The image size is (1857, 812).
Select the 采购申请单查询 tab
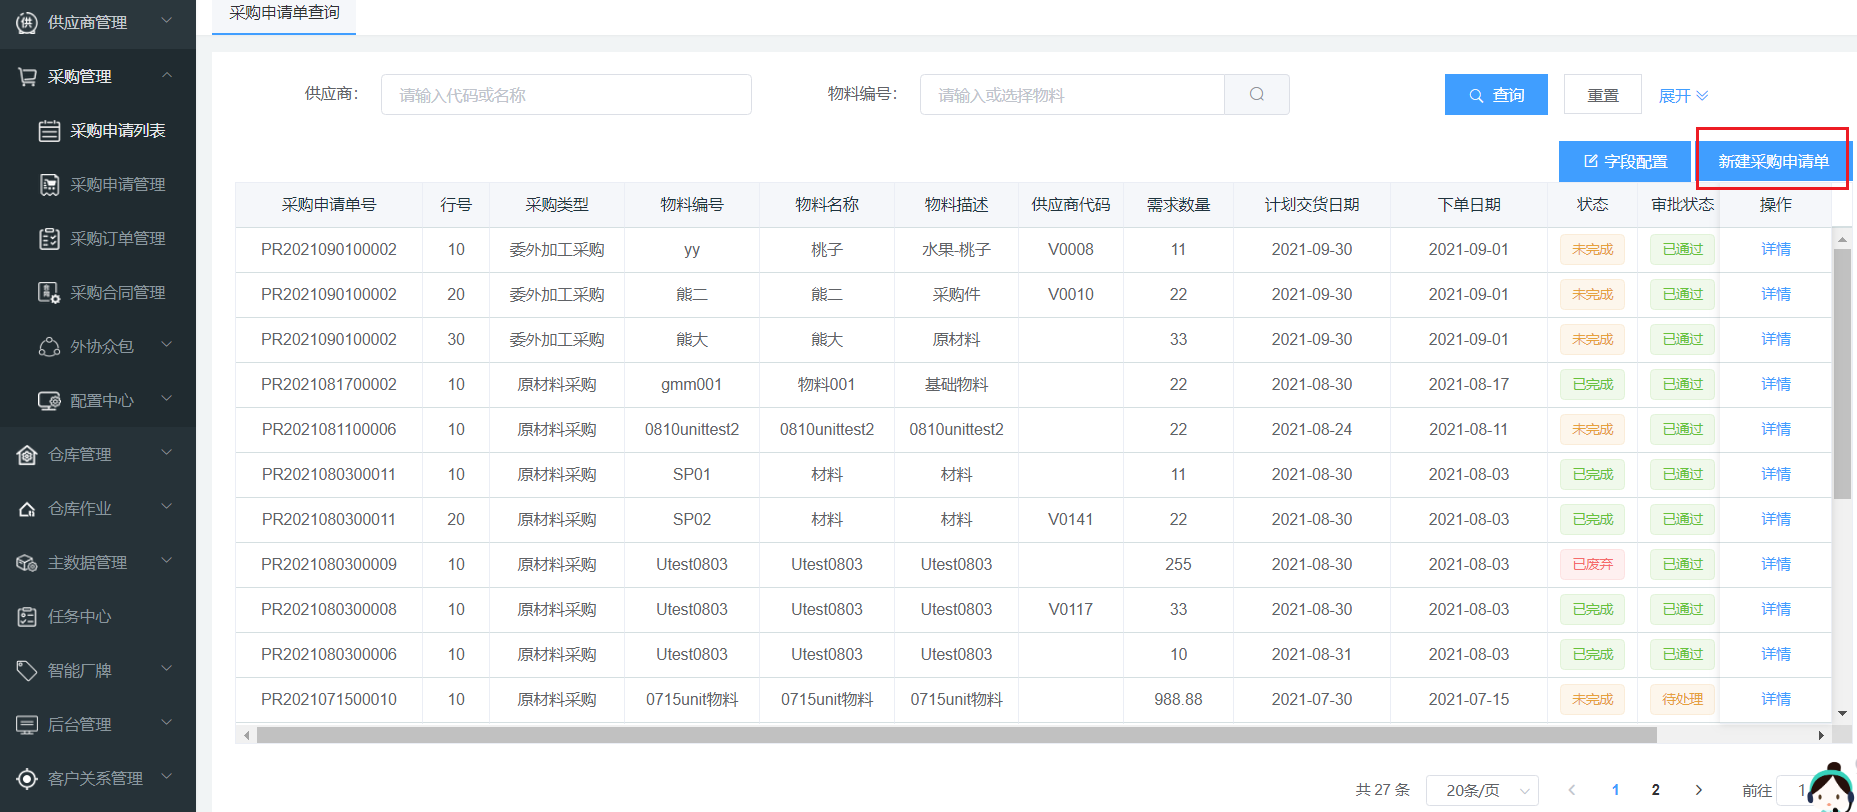click(x=284, y=13)
